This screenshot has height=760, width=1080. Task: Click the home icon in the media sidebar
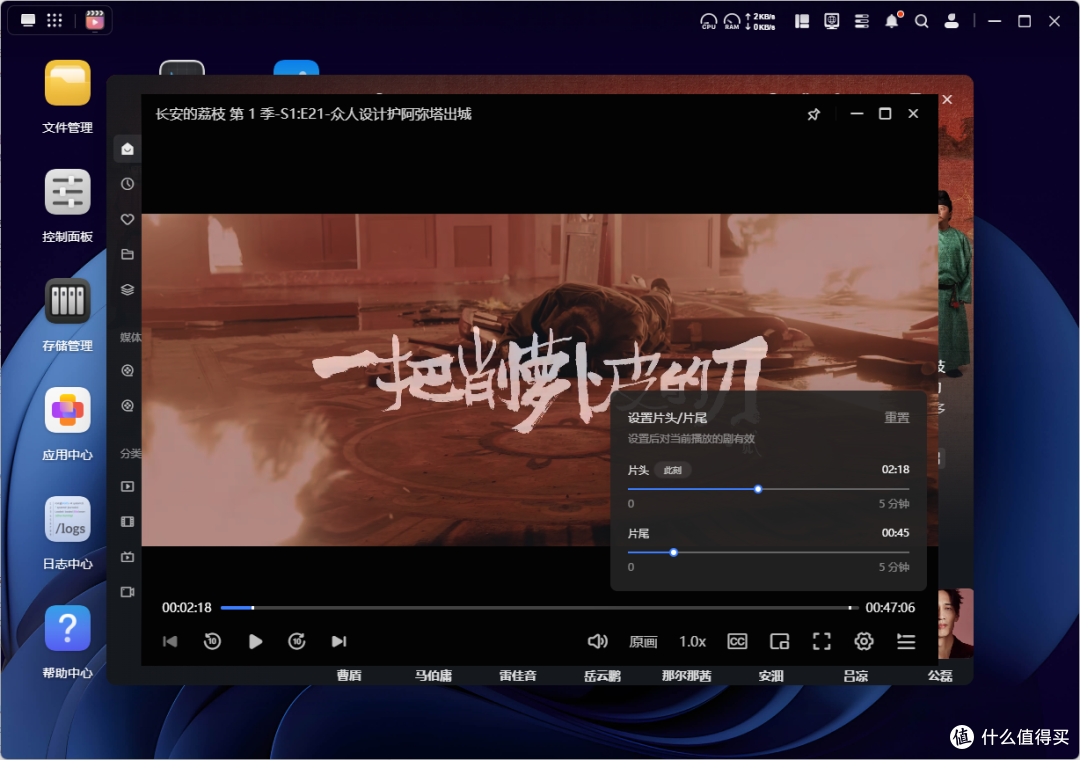tap(127, 149)
